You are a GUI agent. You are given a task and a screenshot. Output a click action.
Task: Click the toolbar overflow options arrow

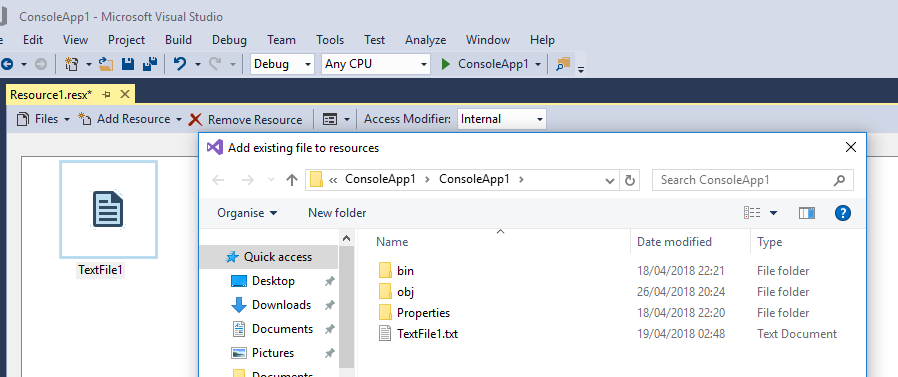(x=581, y=69)
